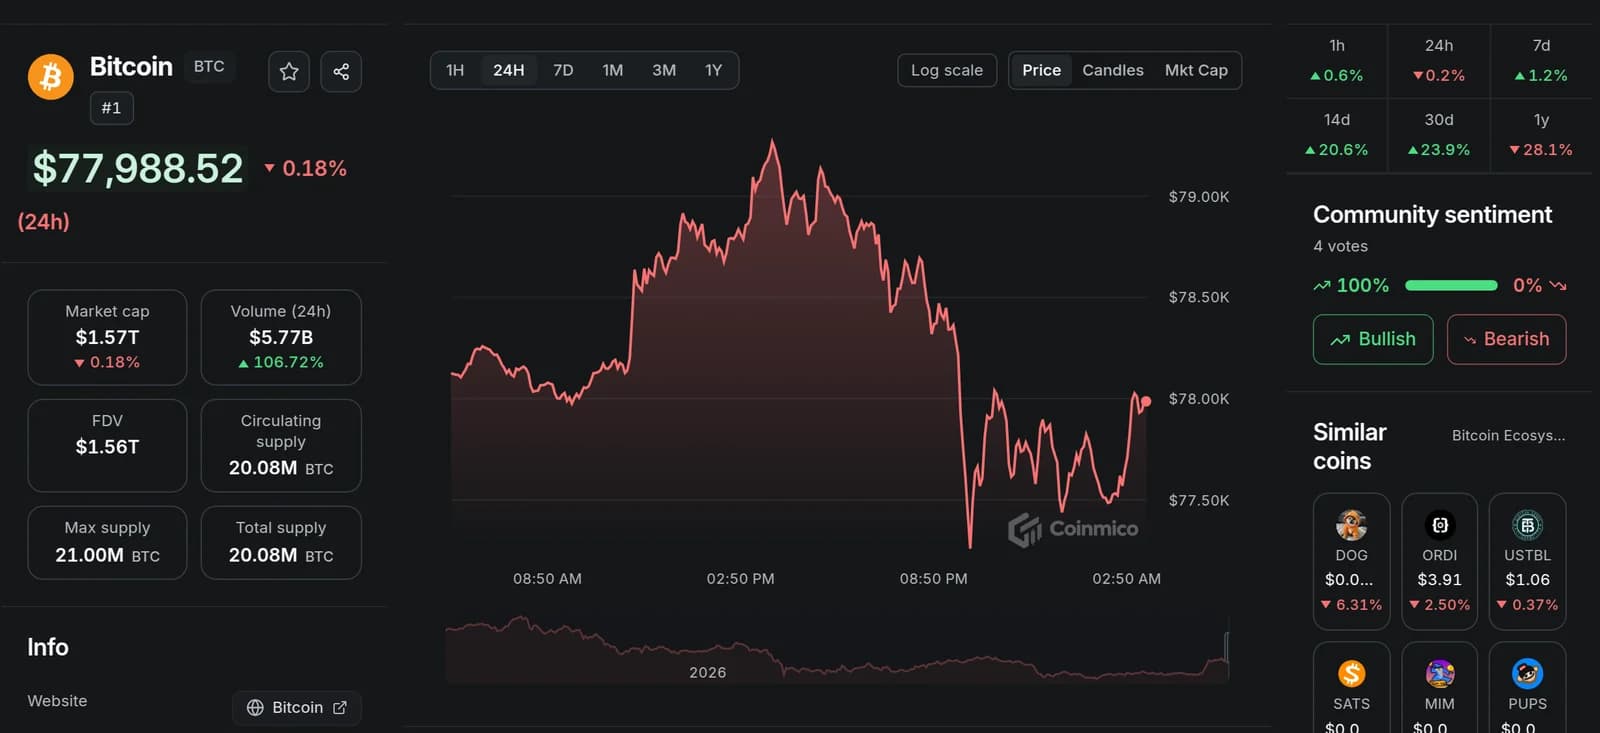Click the FDV $1.56T card

coord(107,445)
